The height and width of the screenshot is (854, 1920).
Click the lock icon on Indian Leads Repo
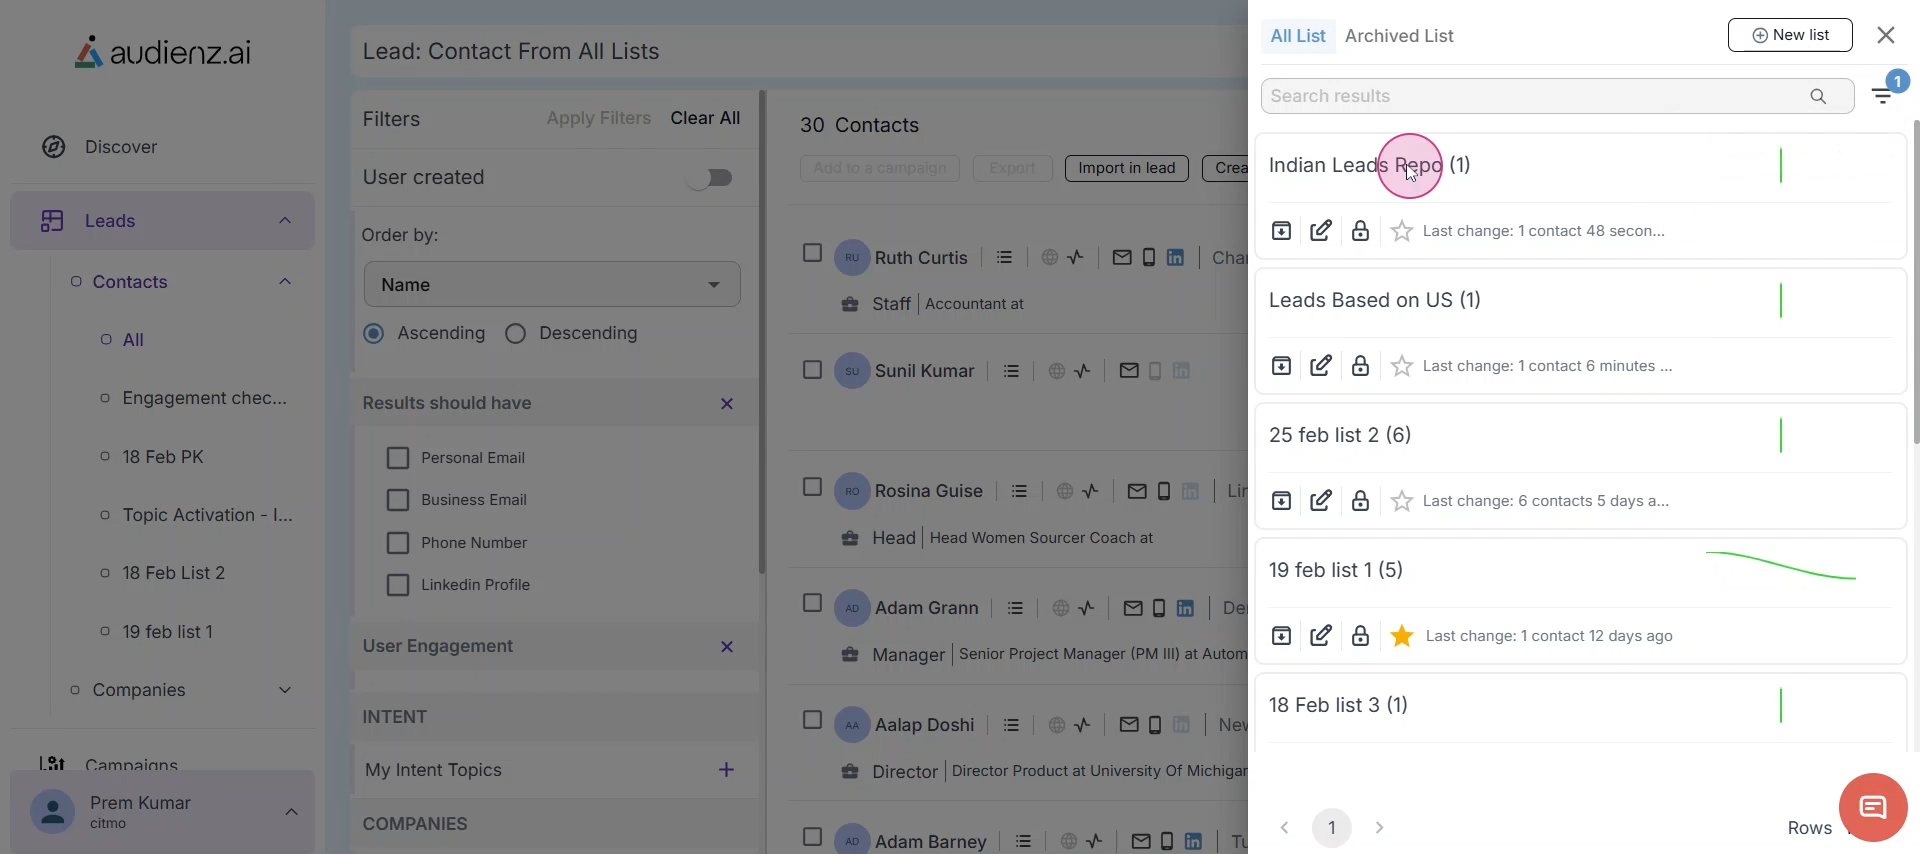pos(1360,231)
